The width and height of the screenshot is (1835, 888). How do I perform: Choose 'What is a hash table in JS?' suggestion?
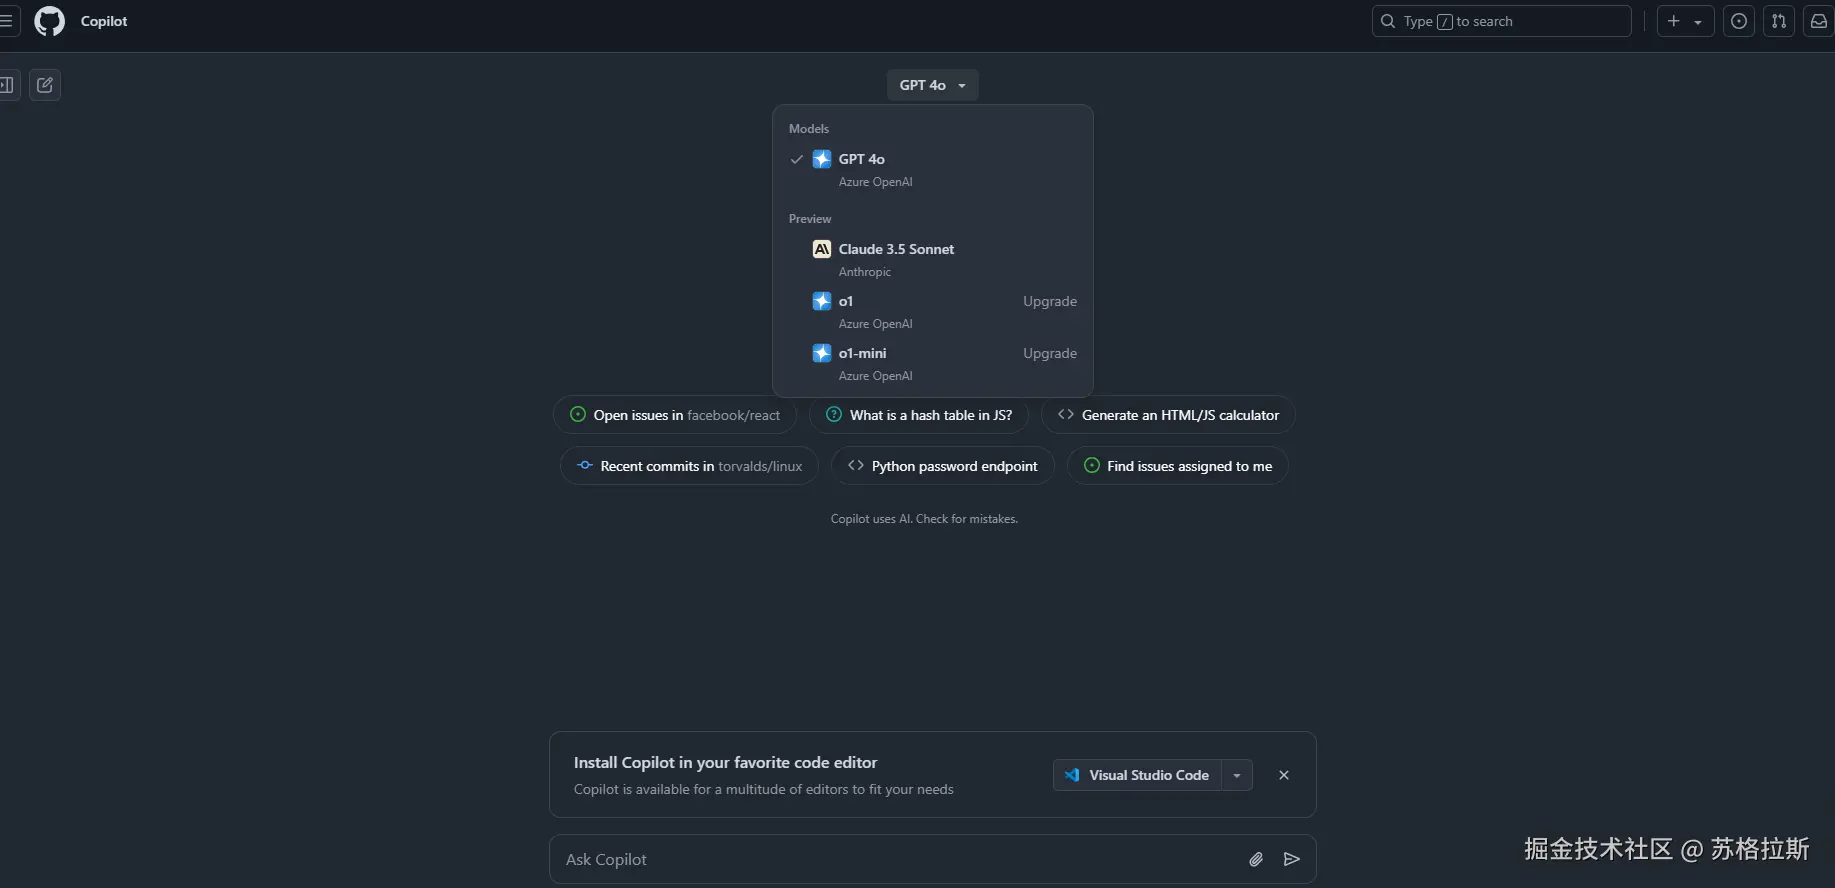pyautogui.click(x=919, y=415)
